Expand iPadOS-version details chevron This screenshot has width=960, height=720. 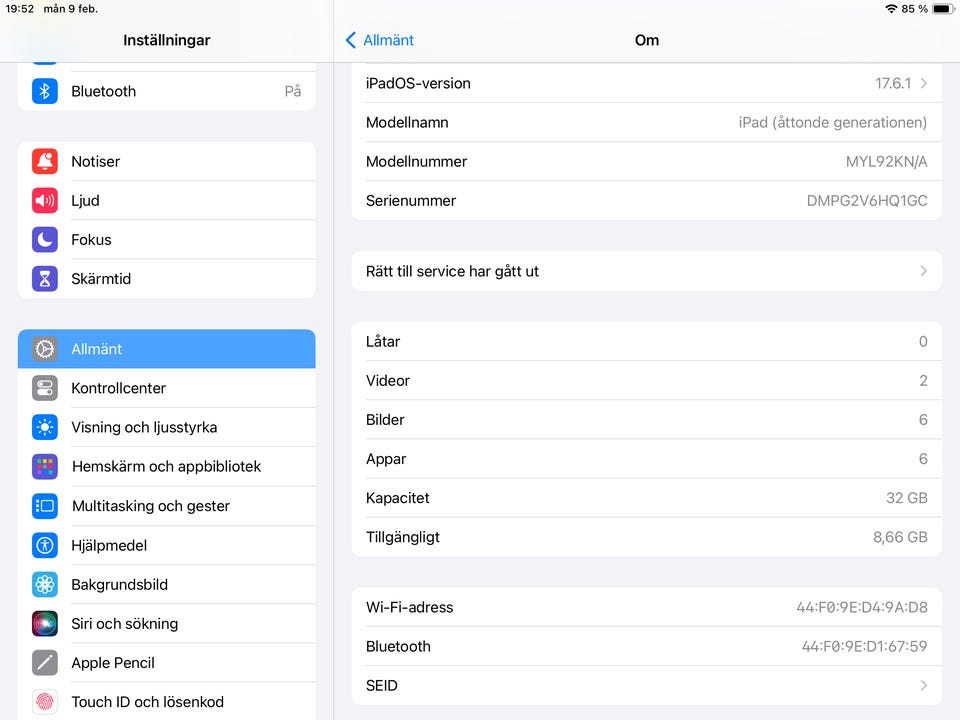(x=923, y=83)
